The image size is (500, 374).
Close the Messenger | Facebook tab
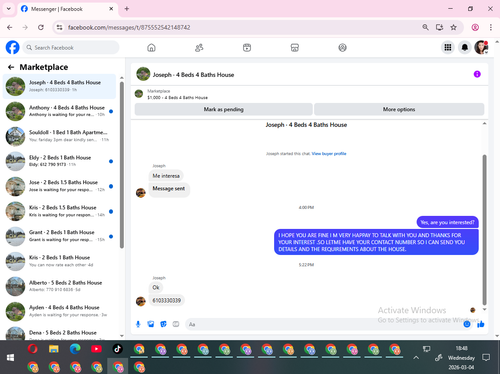[x=111, y=9]
